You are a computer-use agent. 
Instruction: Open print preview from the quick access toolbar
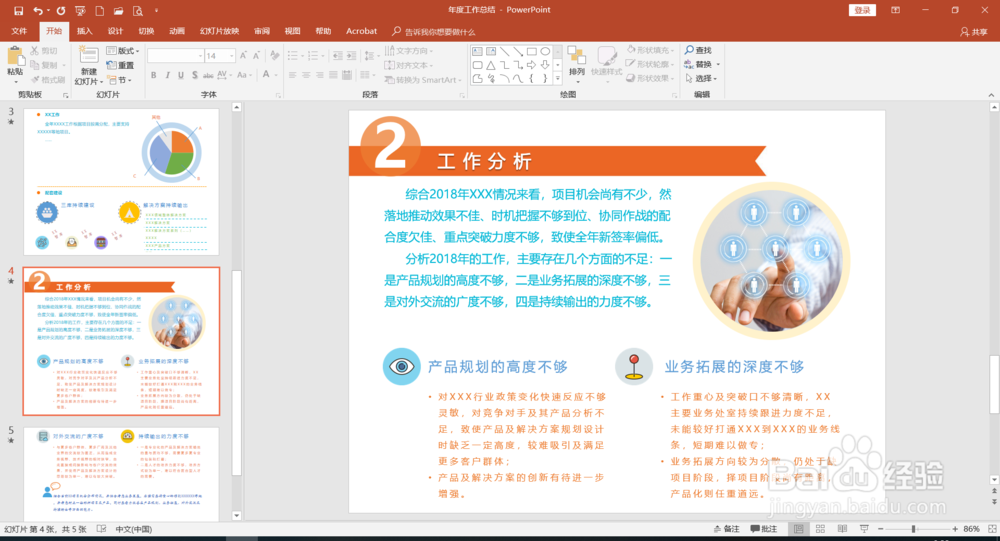pyautogui.click(x=138, y=10)
